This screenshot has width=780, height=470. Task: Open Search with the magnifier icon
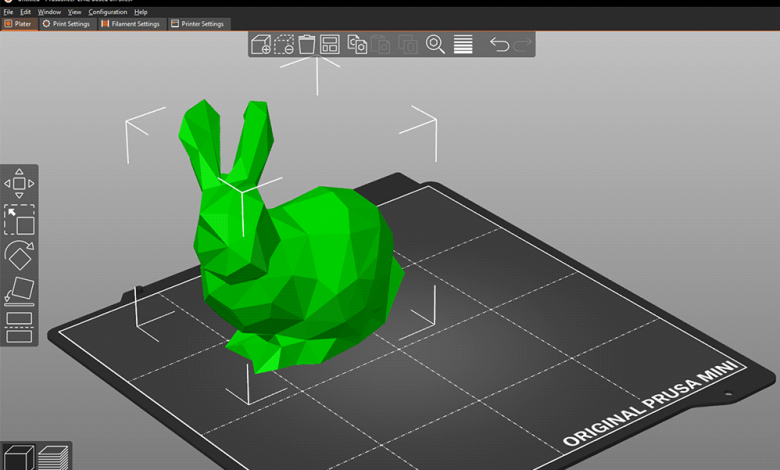[x=435, y=44]
